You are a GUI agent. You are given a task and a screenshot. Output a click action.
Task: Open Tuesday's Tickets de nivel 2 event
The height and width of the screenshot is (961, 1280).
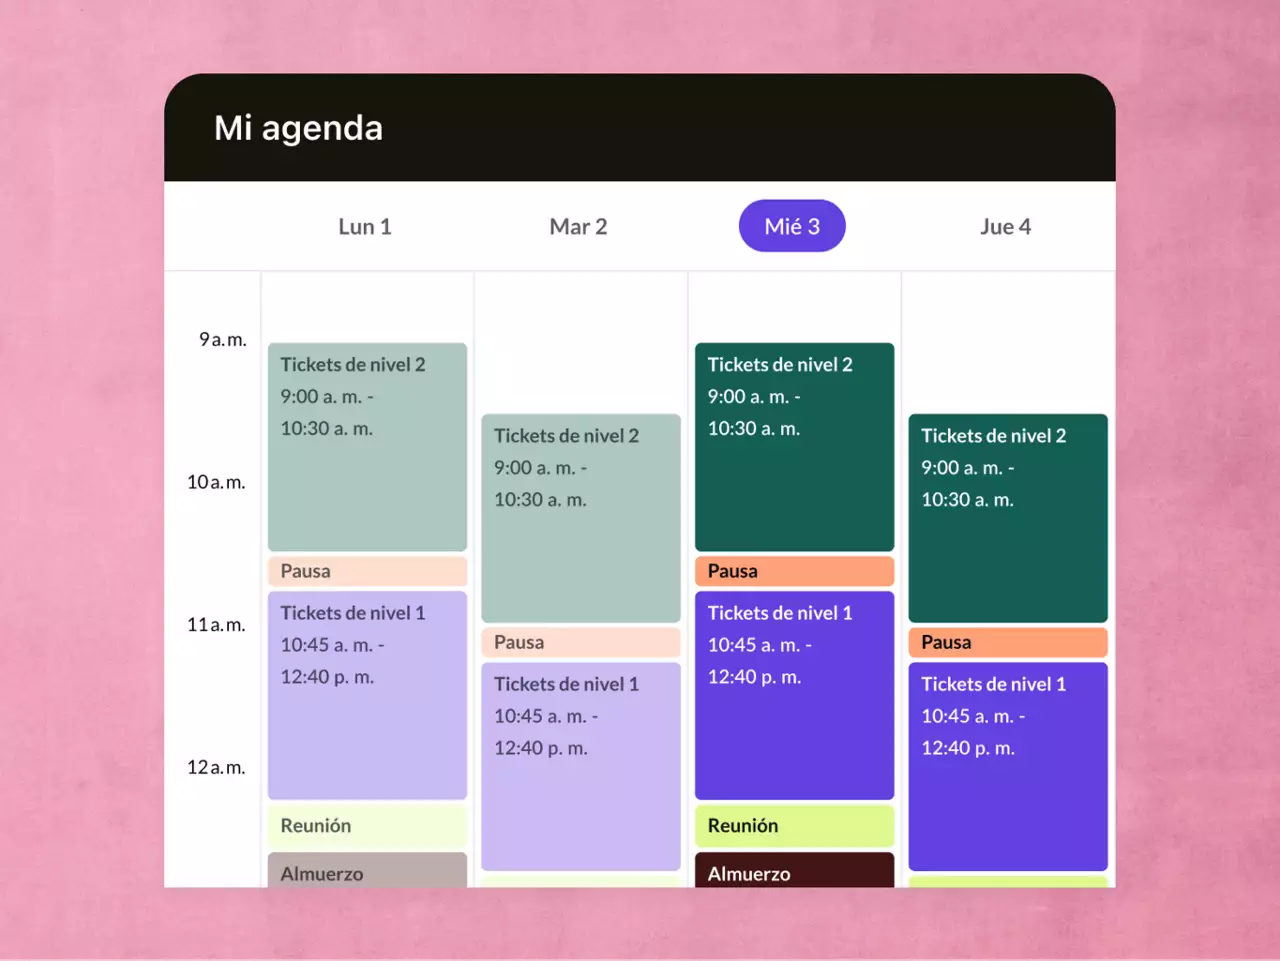point(581,518)
